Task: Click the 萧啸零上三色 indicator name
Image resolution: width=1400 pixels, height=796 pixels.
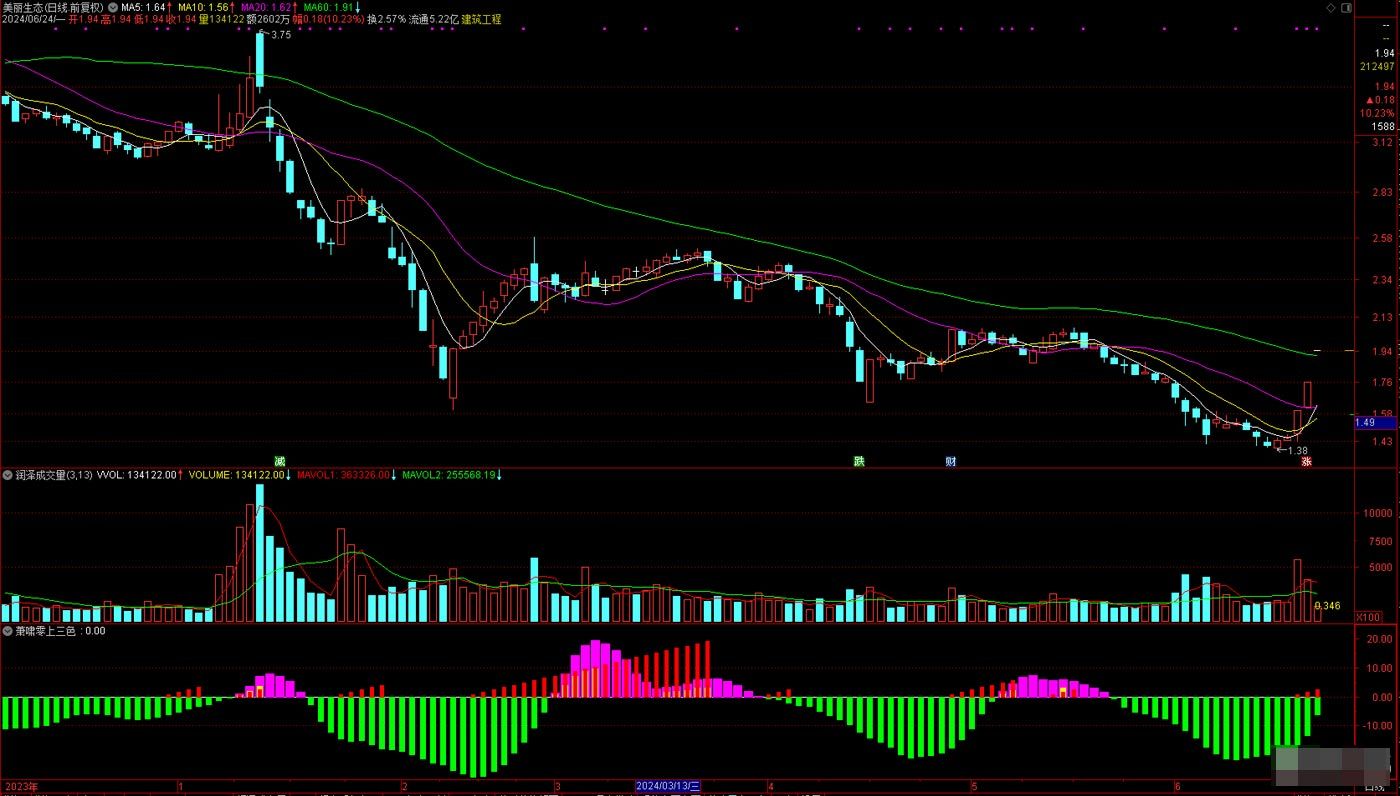Action: click(x=46, y=631)
